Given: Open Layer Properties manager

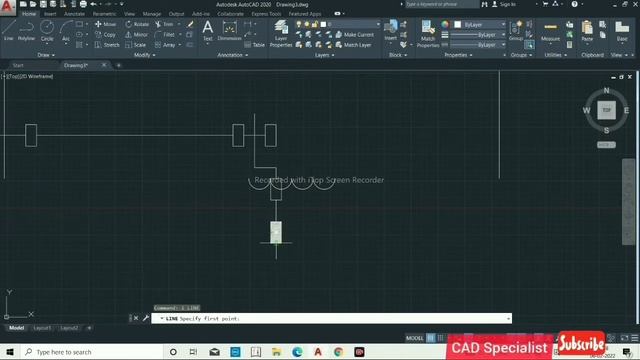Looking at the screenshot, I should pos(281,33).
